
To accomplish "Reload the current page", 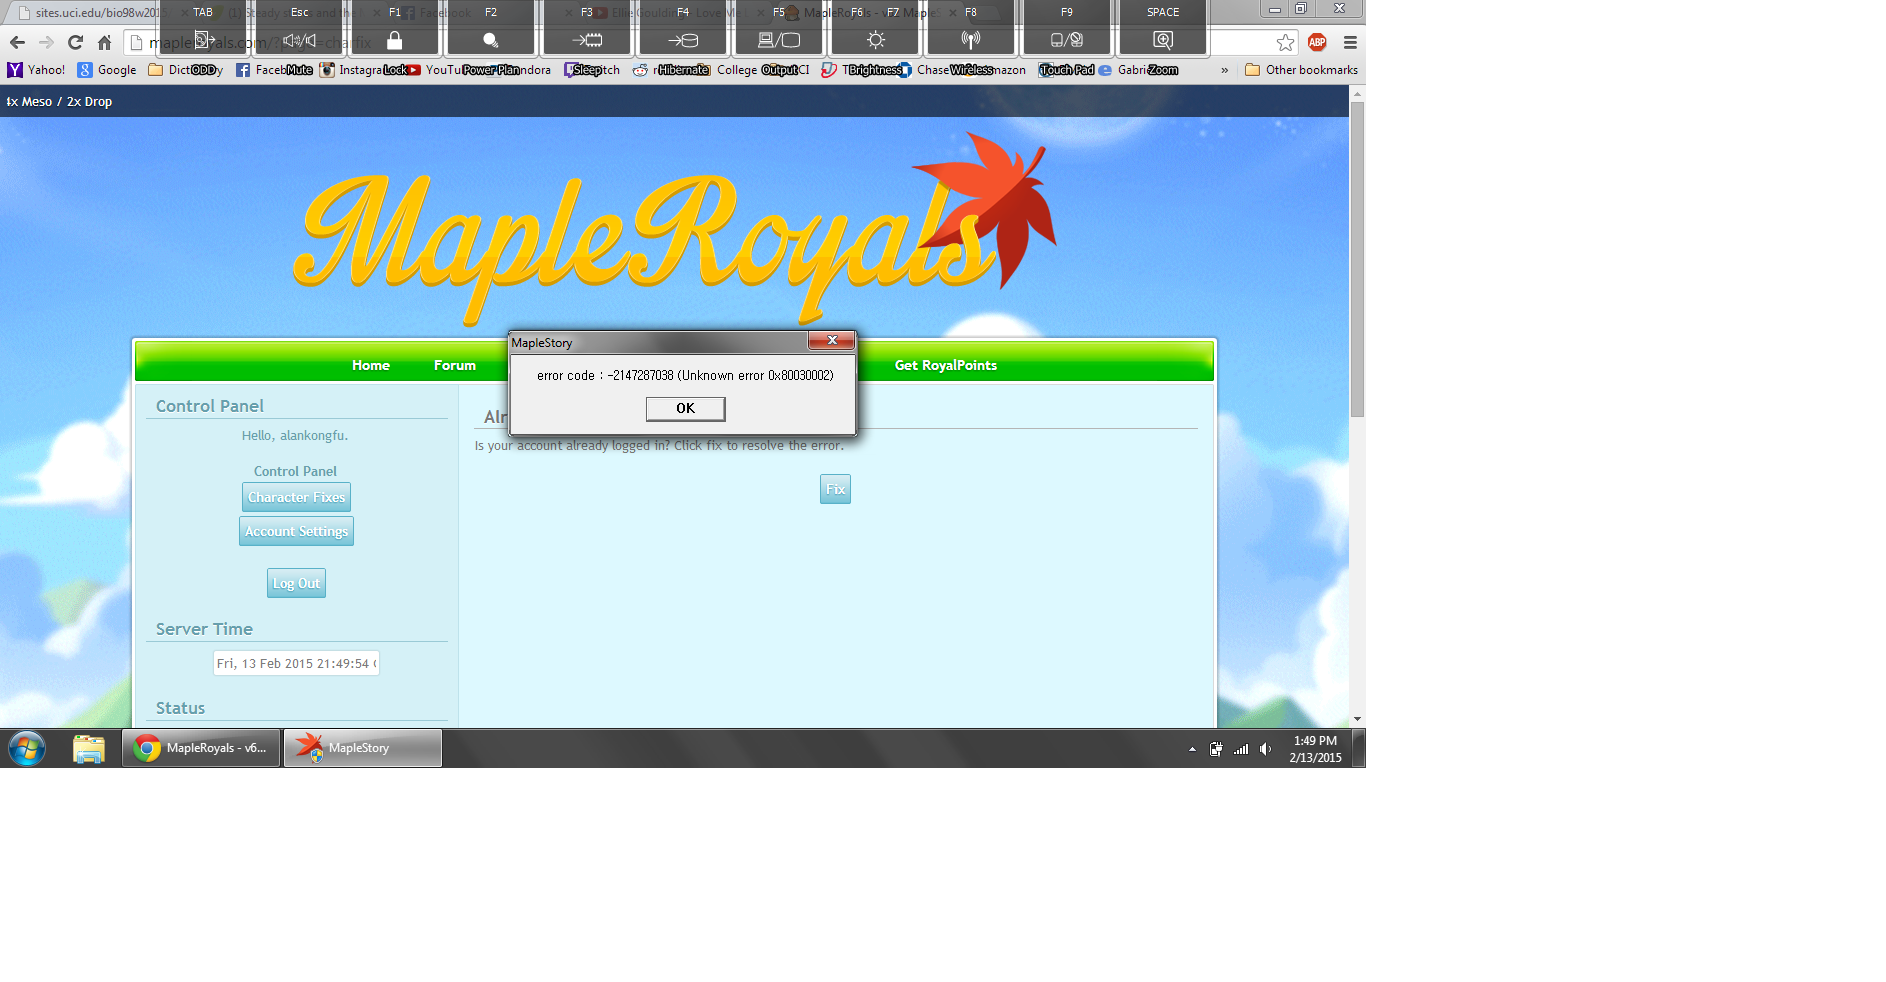I will [x=75, y=42].
